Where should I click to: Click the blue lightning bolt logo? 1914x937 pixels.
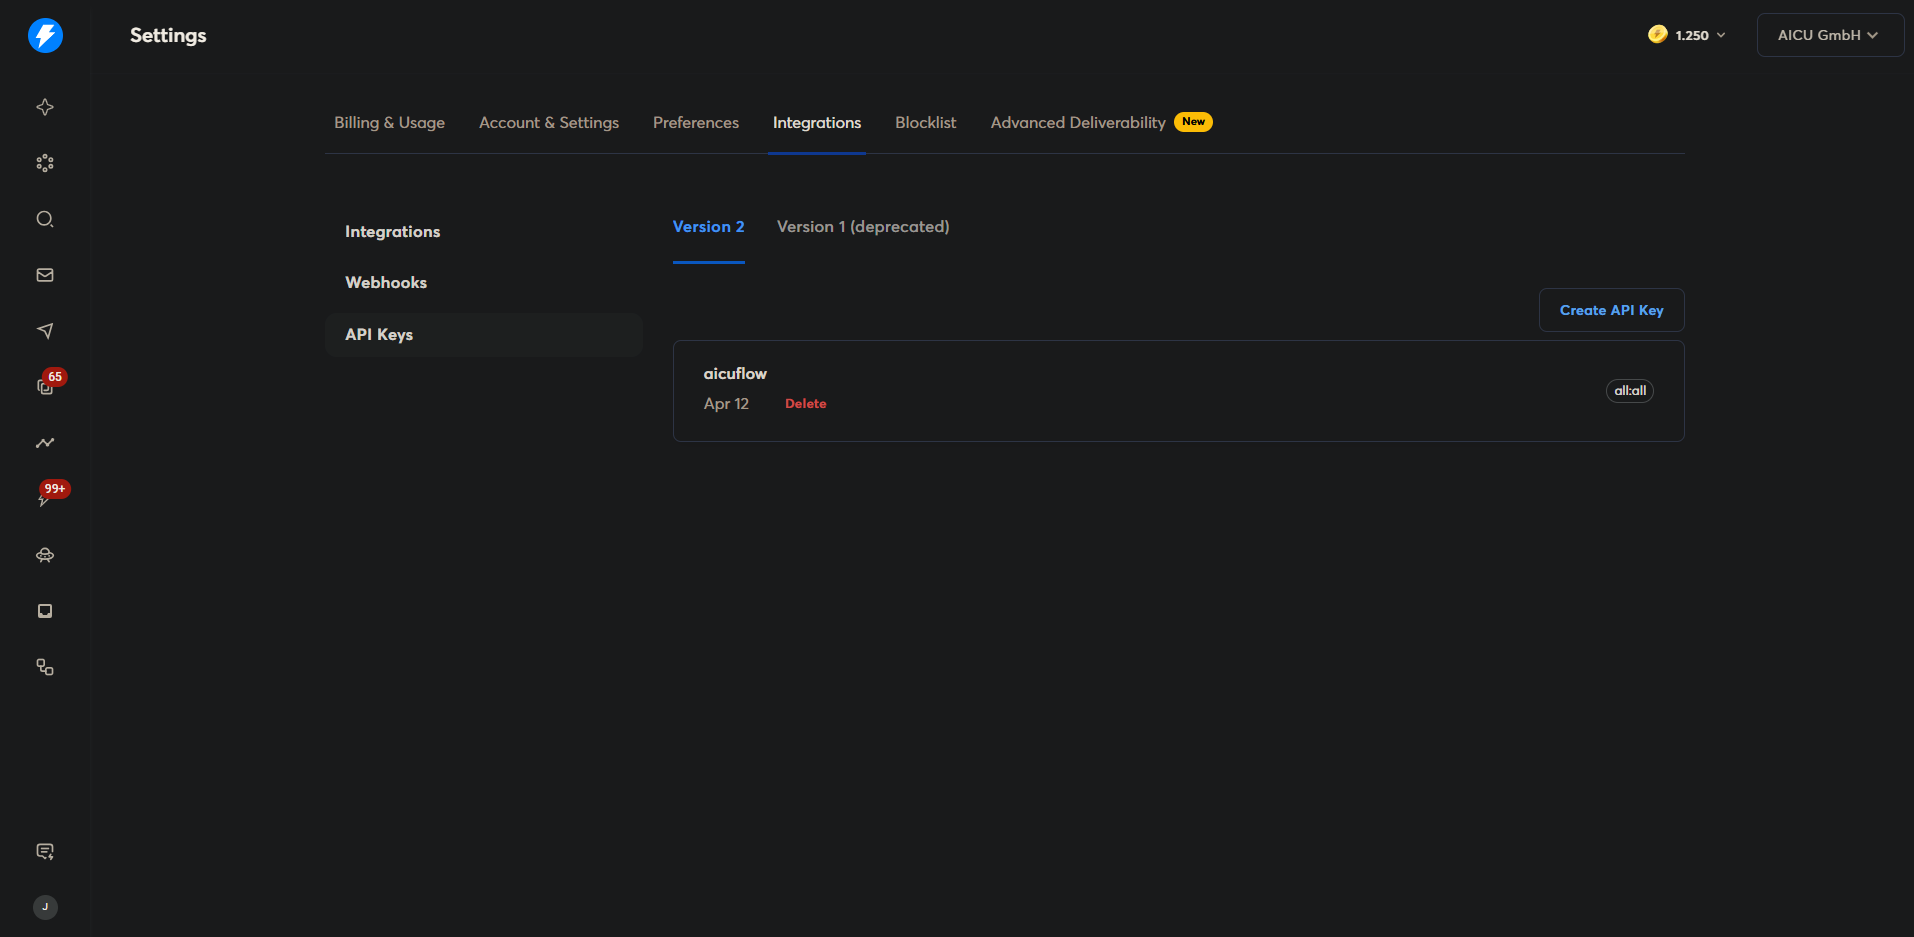tap(45, 36)
